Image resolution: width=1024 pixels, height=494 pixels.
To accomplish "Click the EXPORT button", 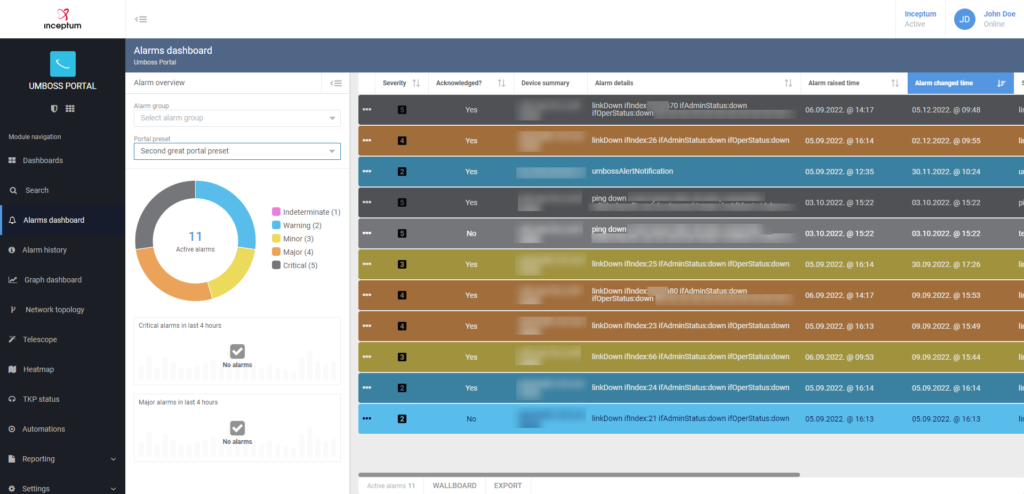I will tap(508, 486).
